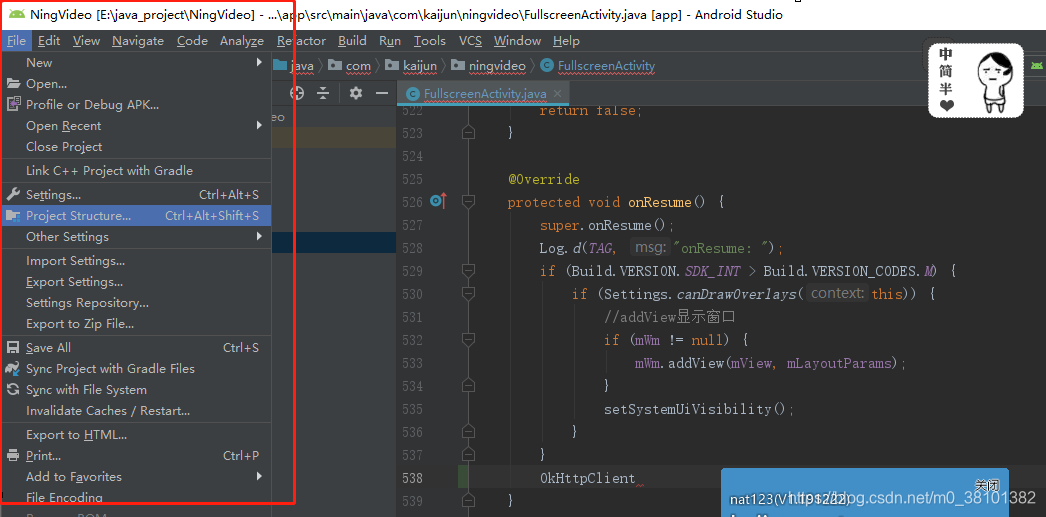Open the VCS menu
Screen dimensions: 1046x517
470,41
